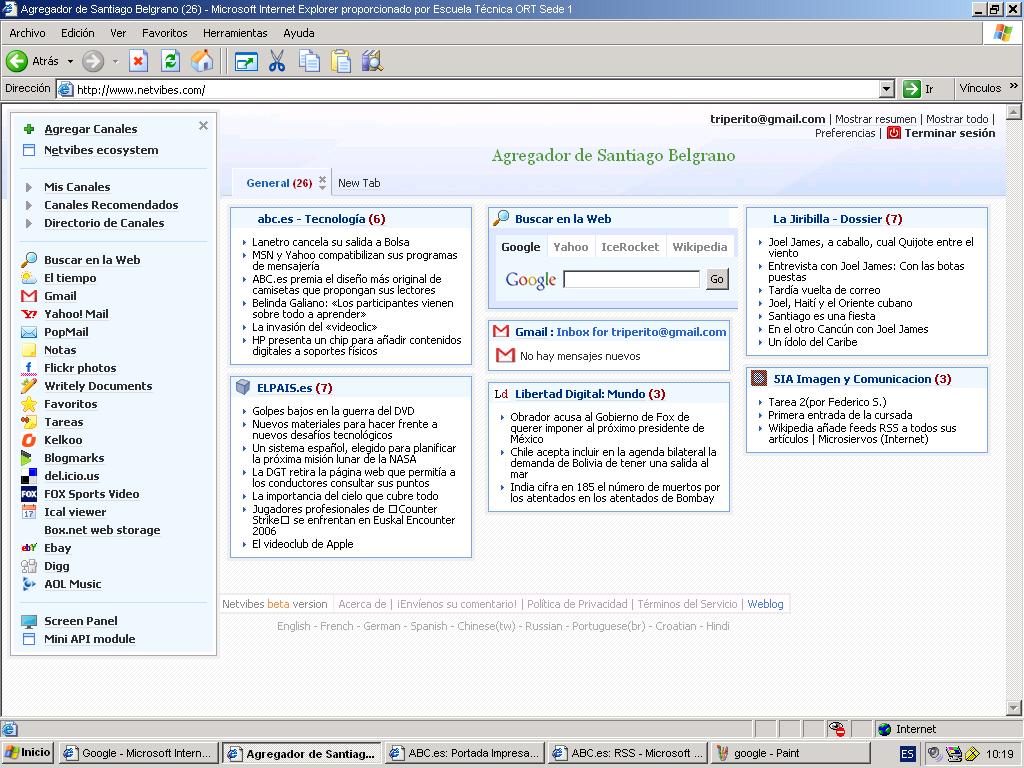Image resolution: width=1024 pixels, height=768 pixels.
Task: Click the Inicio start button
Action: (27, 752)
